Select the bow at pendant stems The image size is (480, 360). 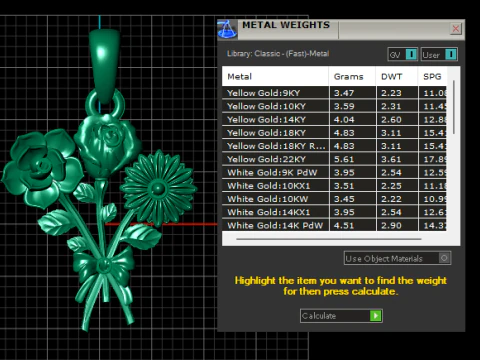point(104,265)
